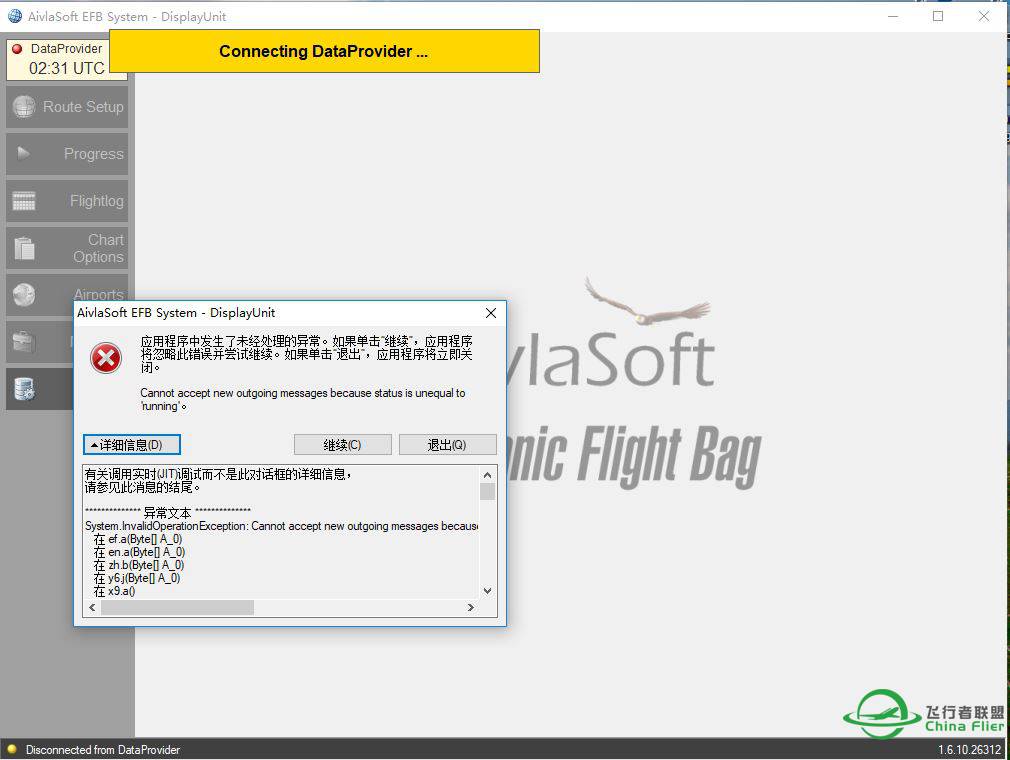
Task: Open Chart Options in the sidebar
Action: point(67,248)
